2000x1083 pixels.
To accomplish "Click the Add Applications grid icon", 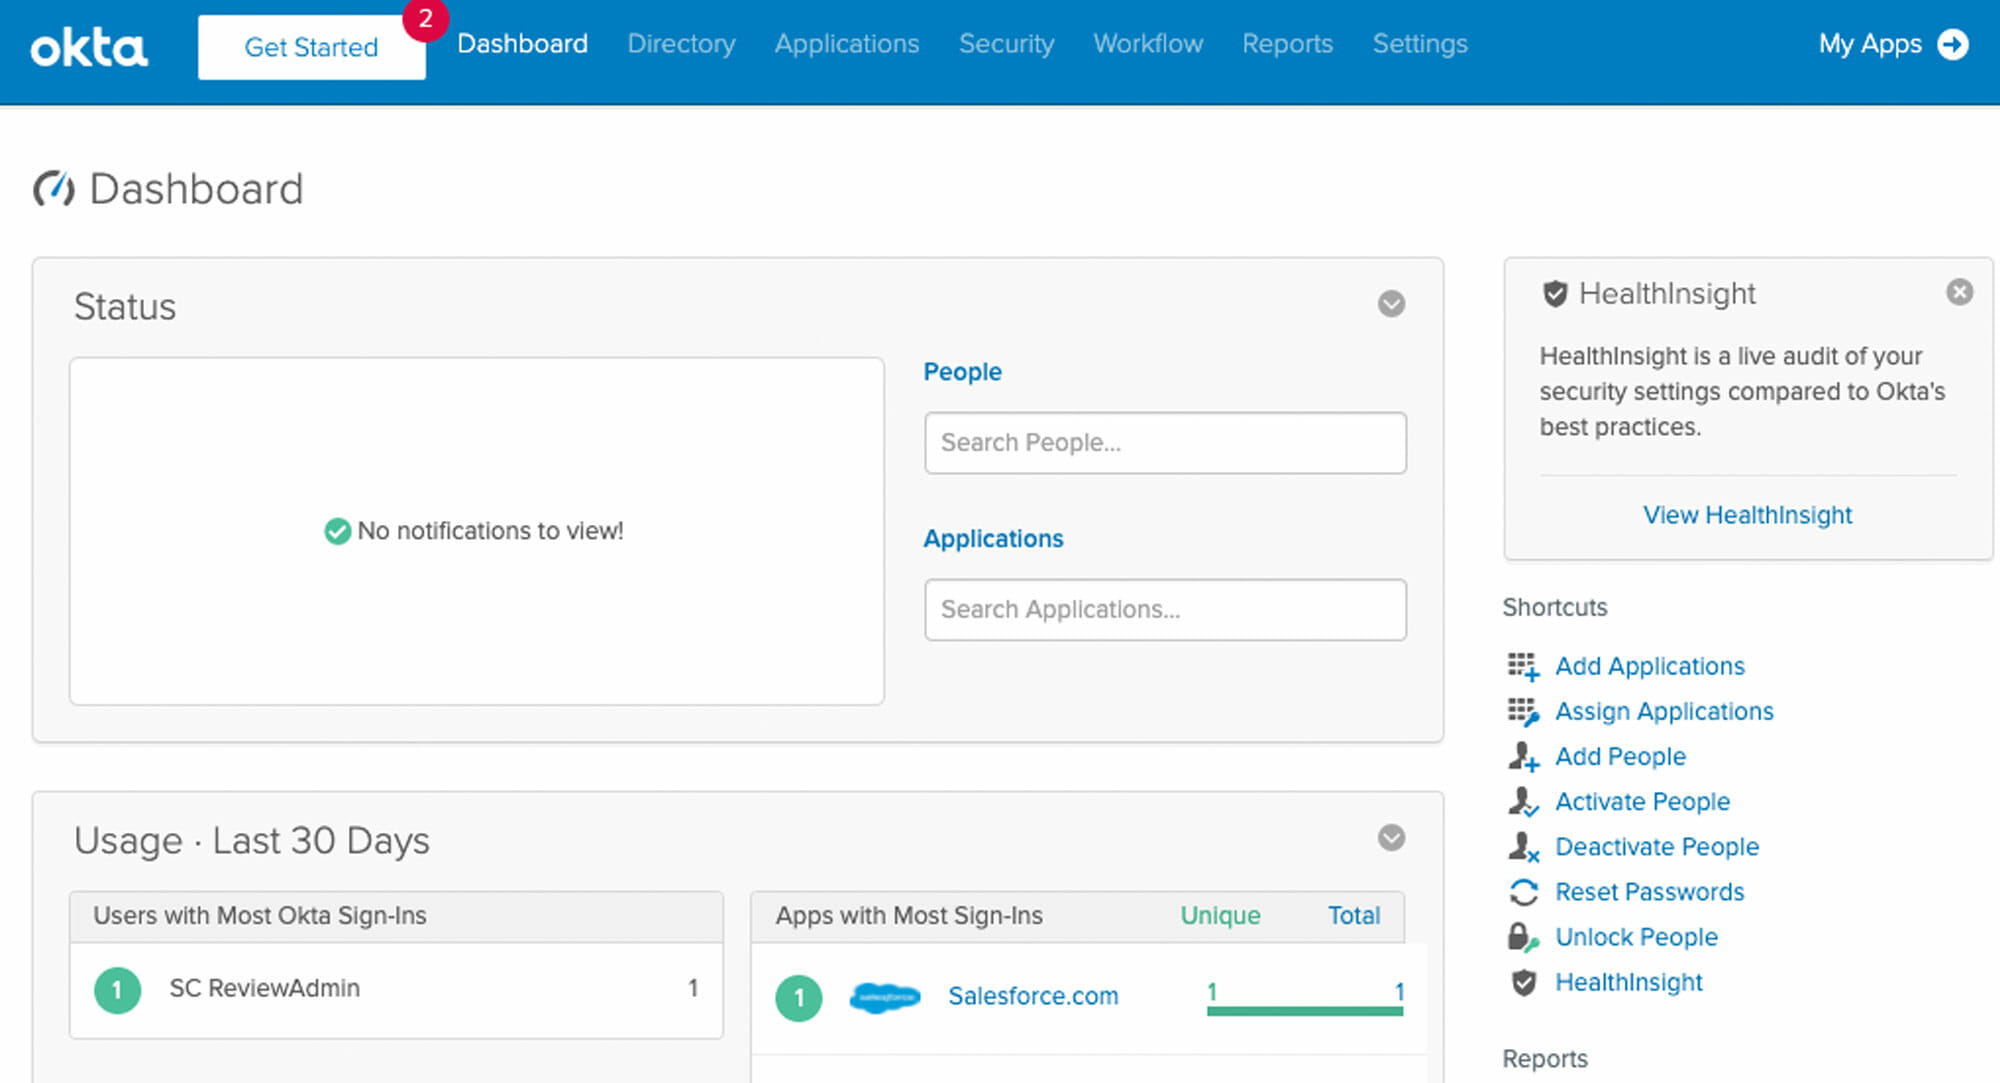I will pos(1523,666).
